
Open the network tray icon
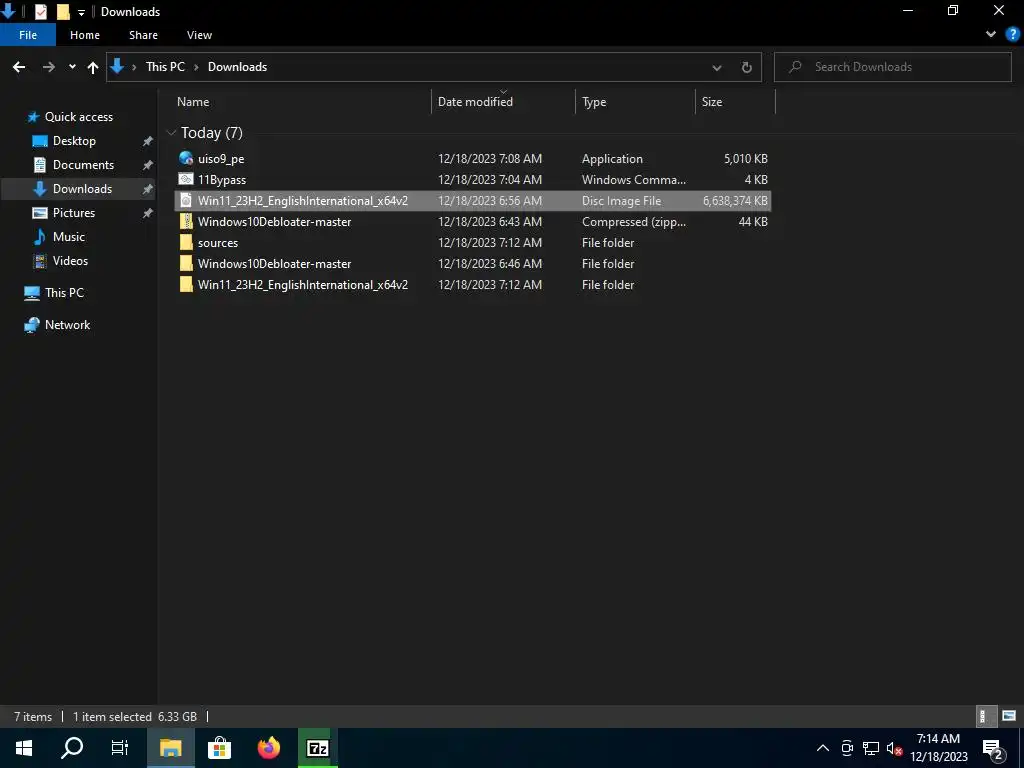point(871,748)
